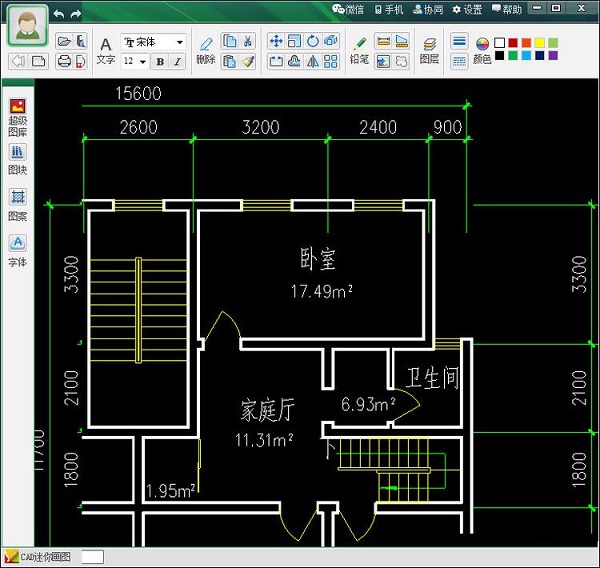The image size is (600, 568).
Task: Toggle italic text formatting
Action: [178, 62]
